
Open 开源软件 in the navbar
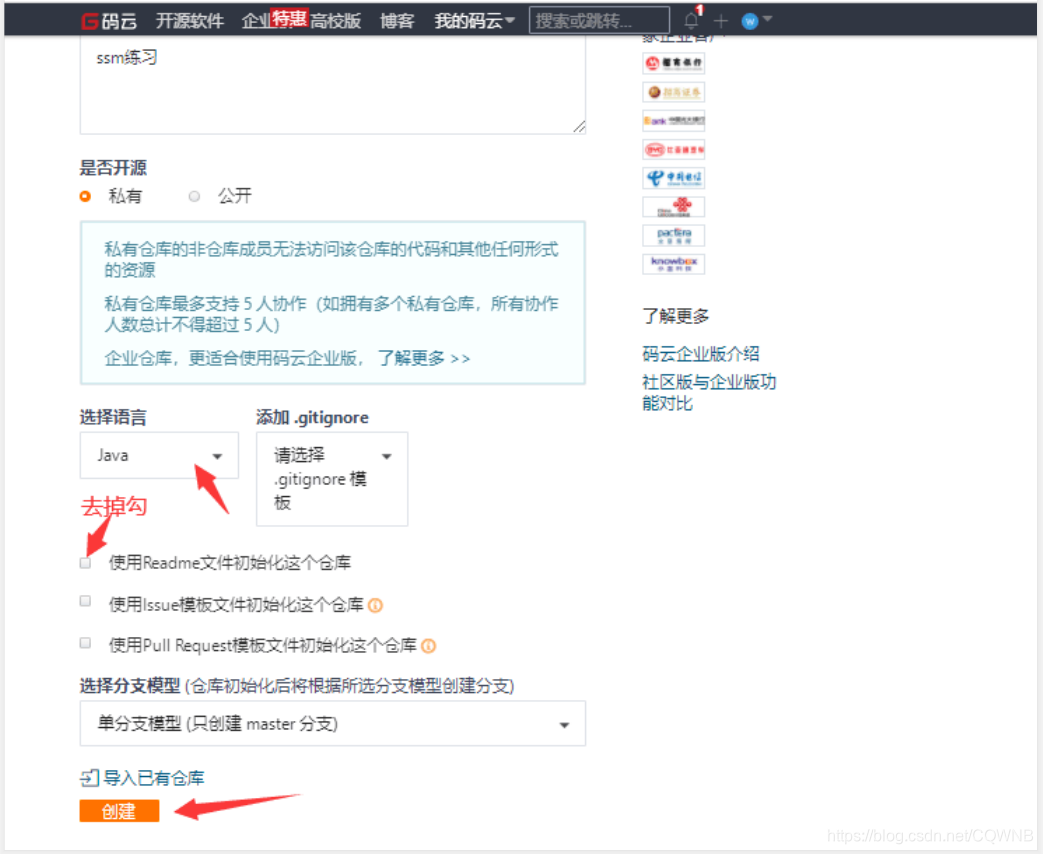[190, 21]
